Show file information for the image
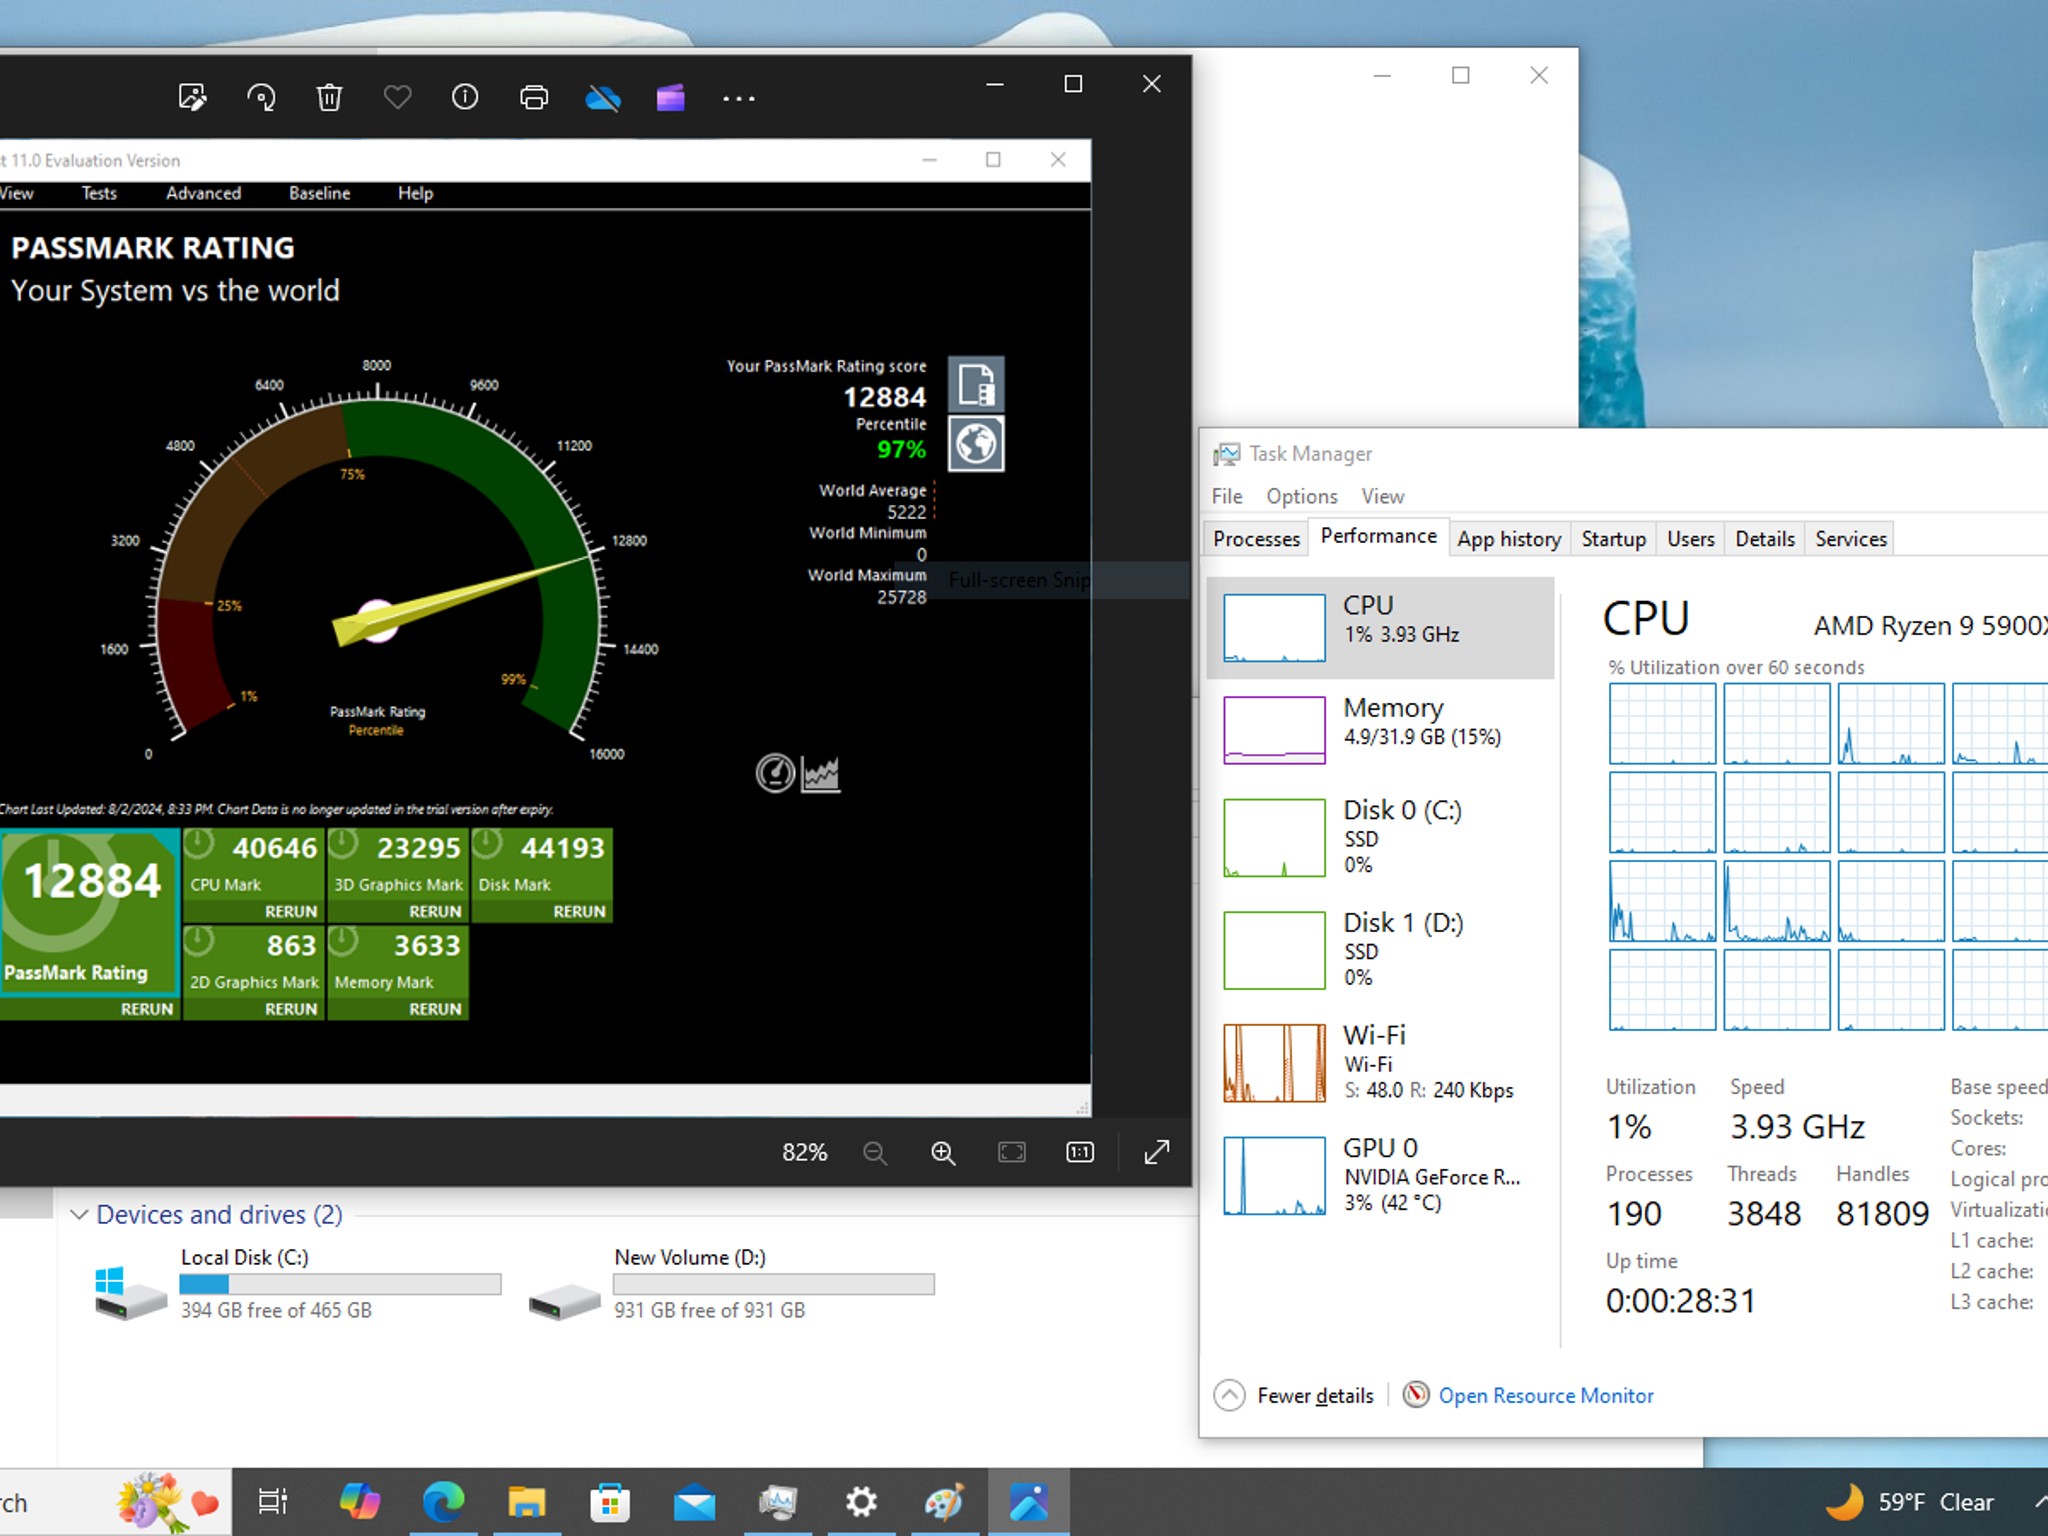The height and width of the screenshot is (1536, 2048). [x=465, y=97]
